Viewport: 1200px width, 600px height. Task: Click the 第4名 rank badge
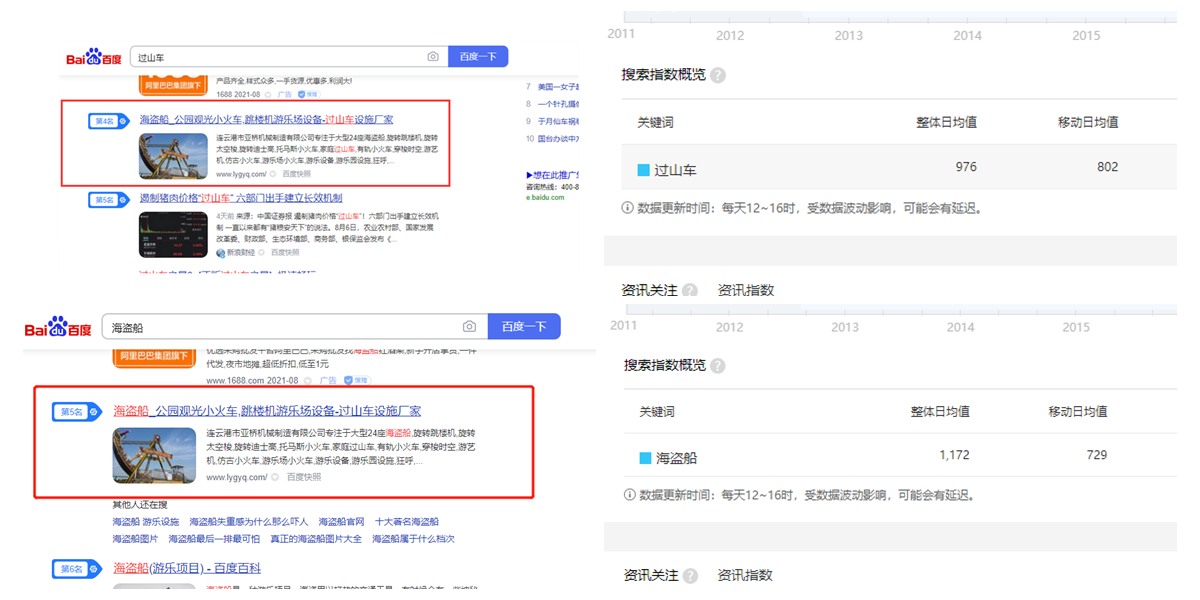[108, 121]
